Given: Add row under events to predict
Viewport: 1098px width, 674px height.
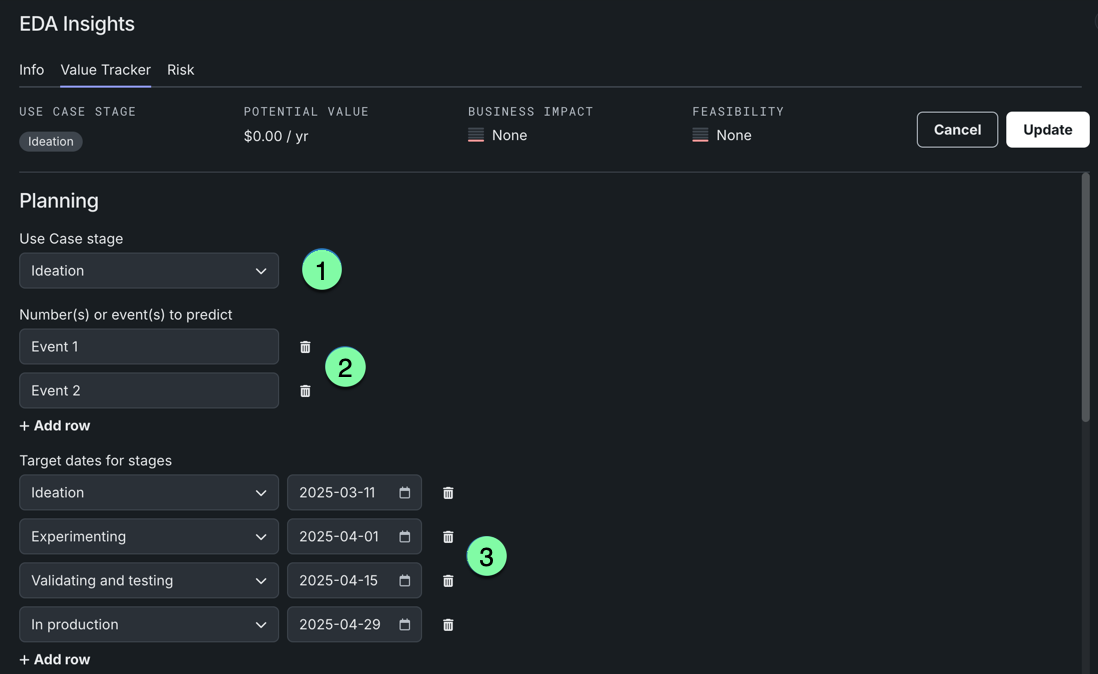Looking at the screenshot, I should click(x=55, y=426).
